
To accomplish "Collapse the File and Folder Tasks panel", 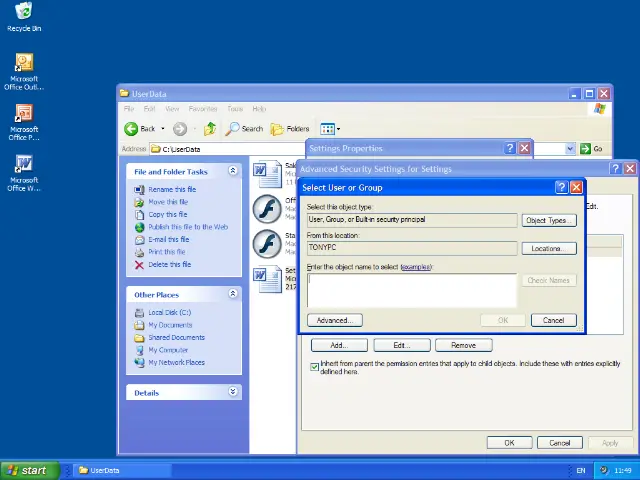I will [x=233, y=171].
